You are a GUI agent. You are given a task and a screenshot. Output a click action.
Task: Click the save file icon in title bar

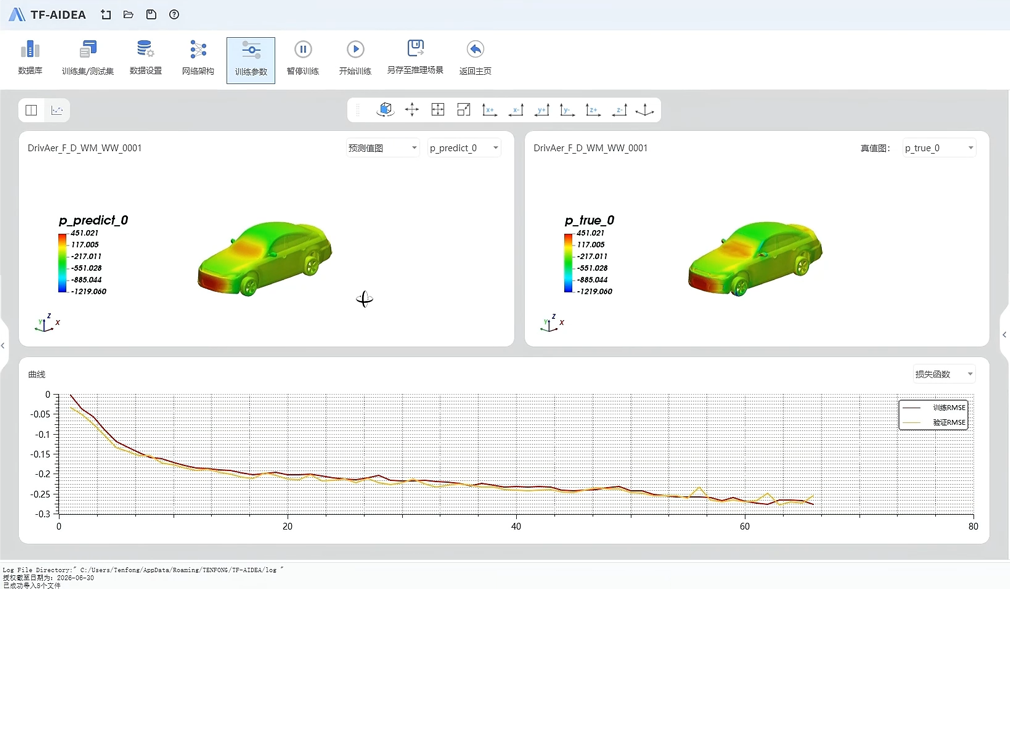click(x=151, y=15)
